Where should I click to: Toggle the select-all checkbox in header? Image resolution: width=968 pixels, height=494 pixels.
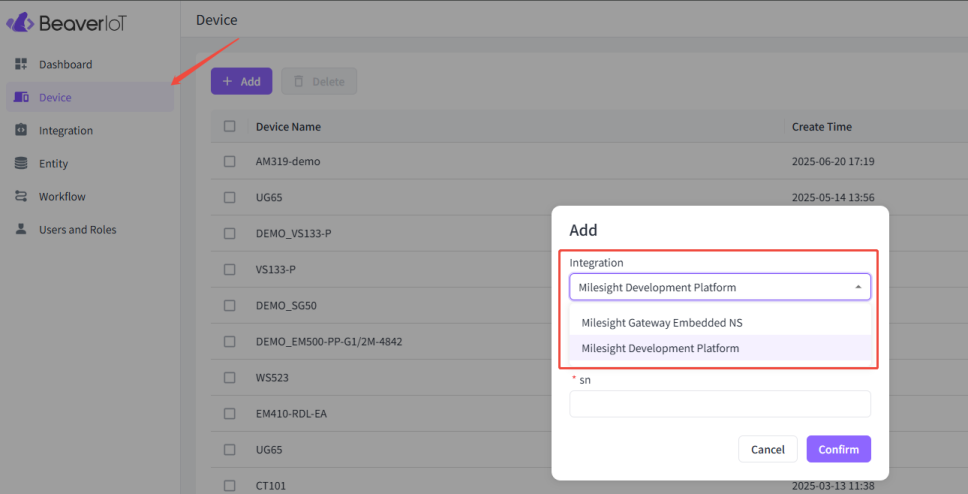[230, 126]
